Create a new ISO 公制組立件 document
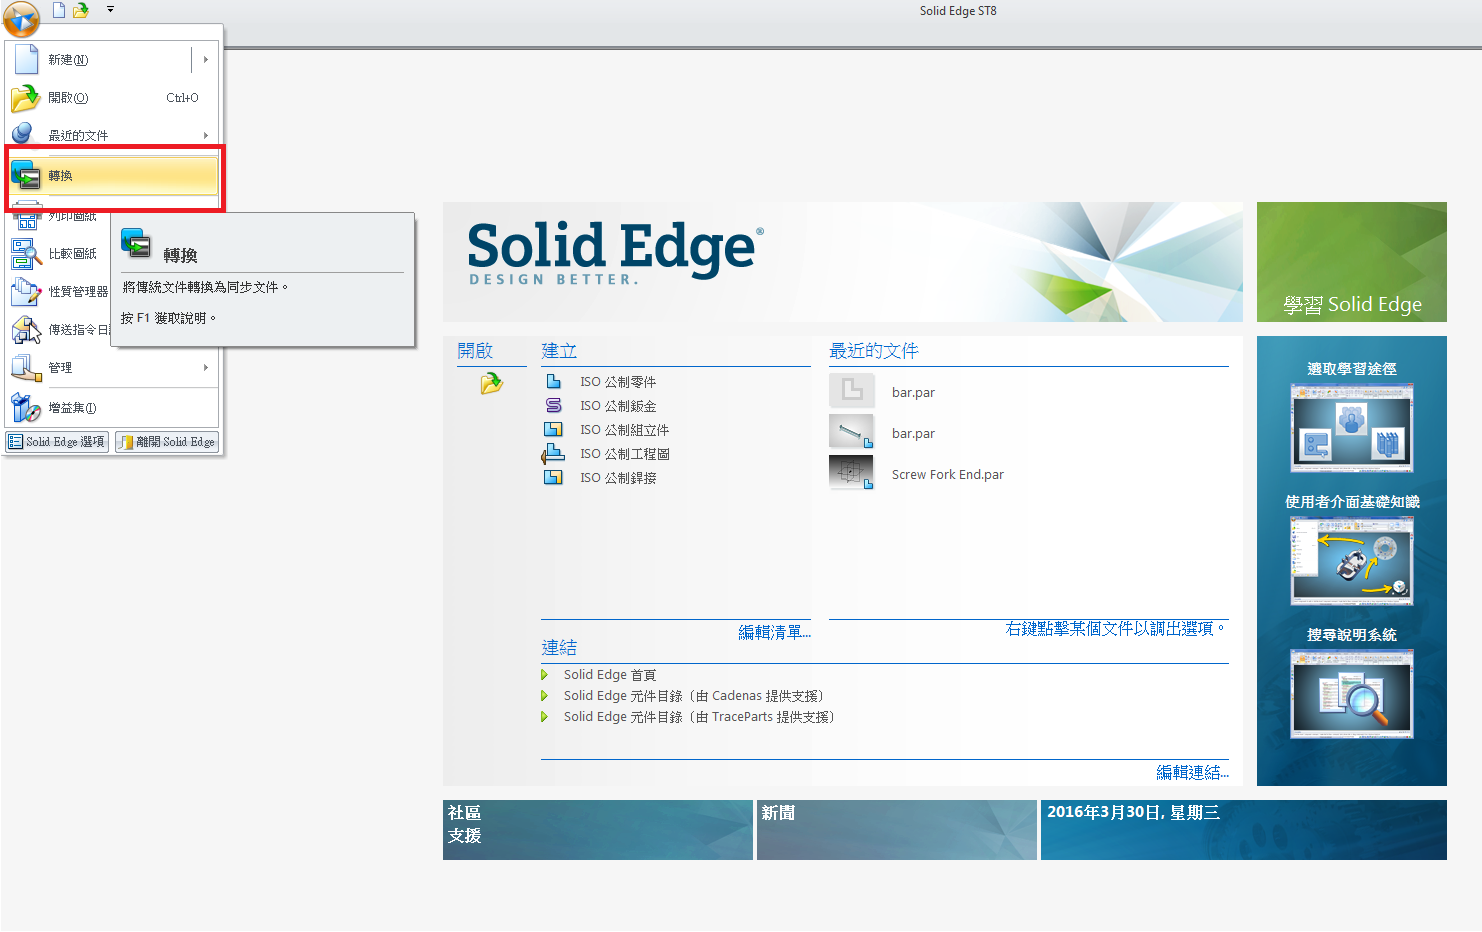The width and height of the screenshot is (1482, 932). [x=624, y=430]
